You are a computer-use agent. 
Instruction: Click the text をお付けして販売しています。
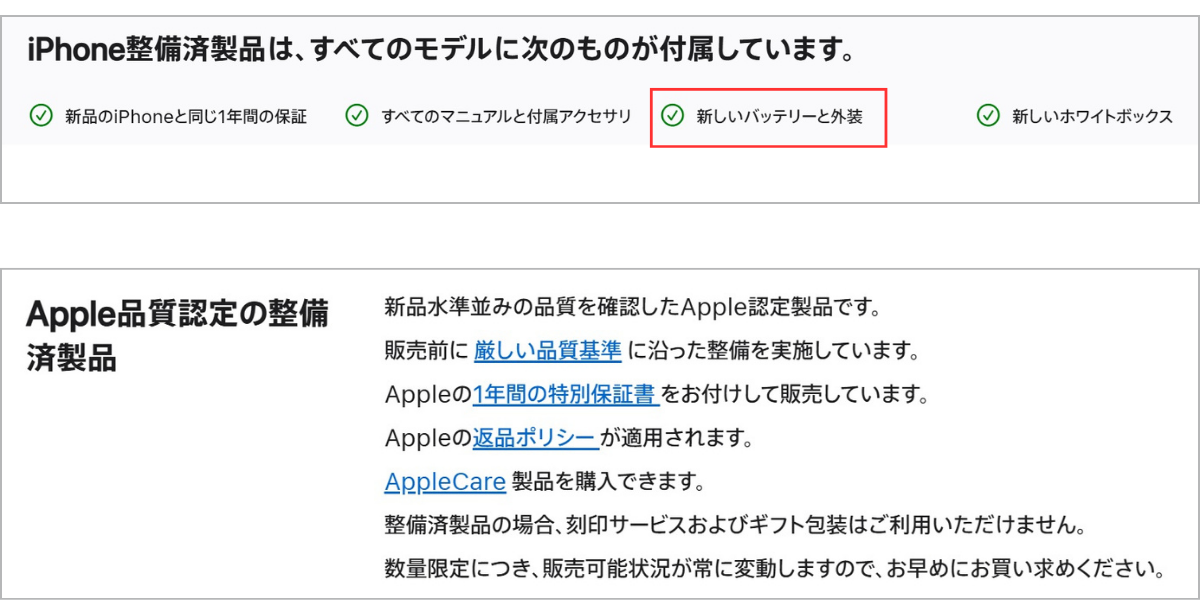pos(796,394)
